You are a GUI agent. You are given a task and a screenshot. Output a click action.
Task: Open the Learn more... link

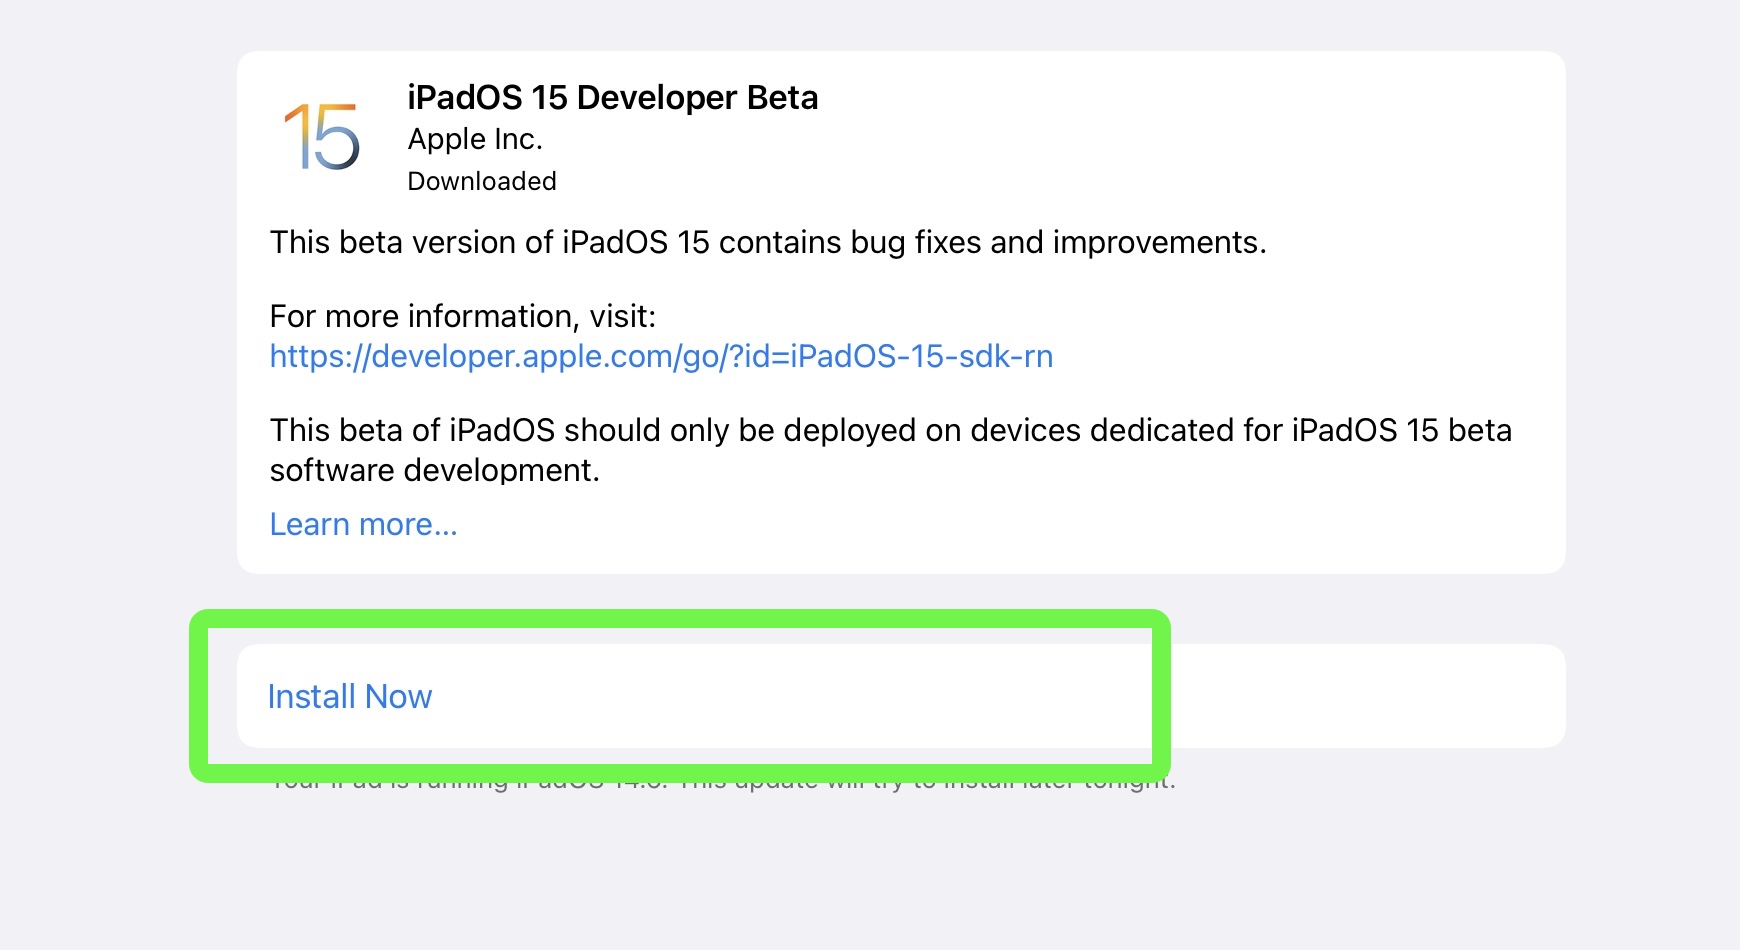pos(363,524)
